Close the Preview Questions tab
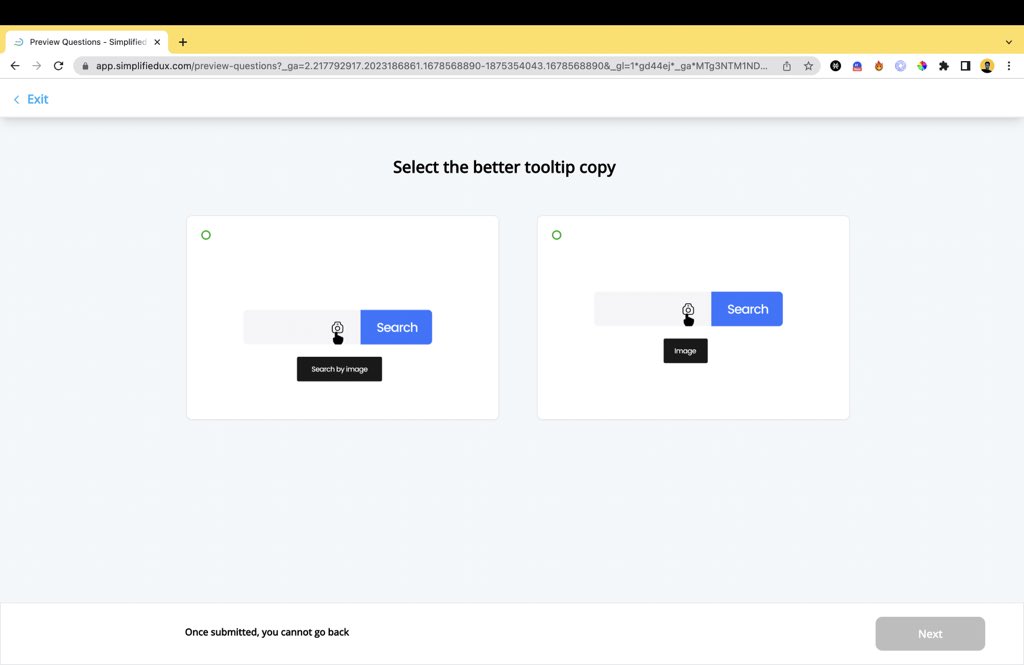The image size is (1024, 665). click(x=157, y=42)
